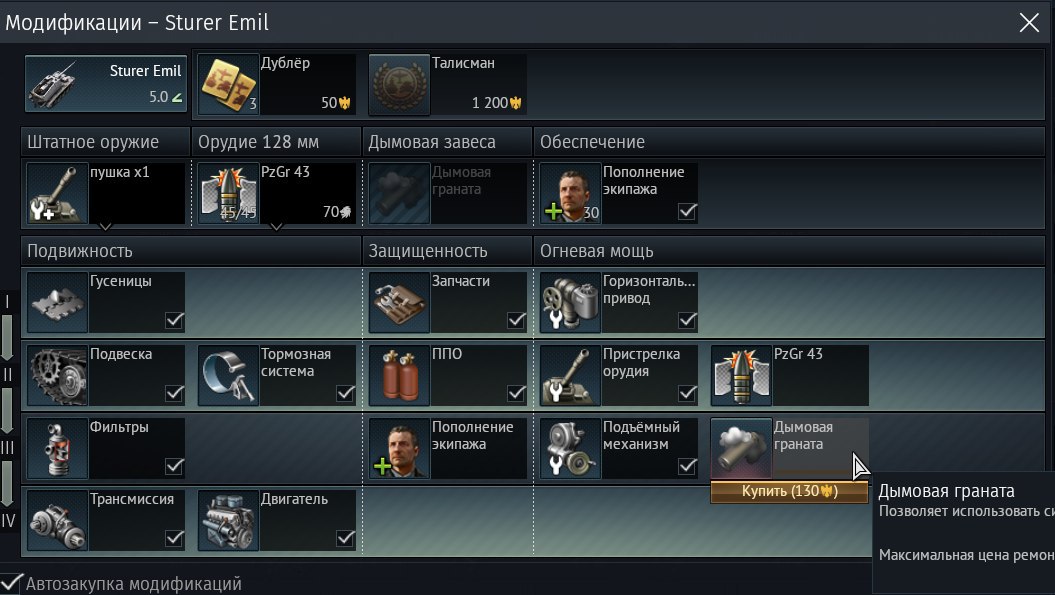Expand the PzGr 43 ammo dropdown arrow
Image resolution: width=1055 pixels, height=595 pixels.
click(277, 227)
